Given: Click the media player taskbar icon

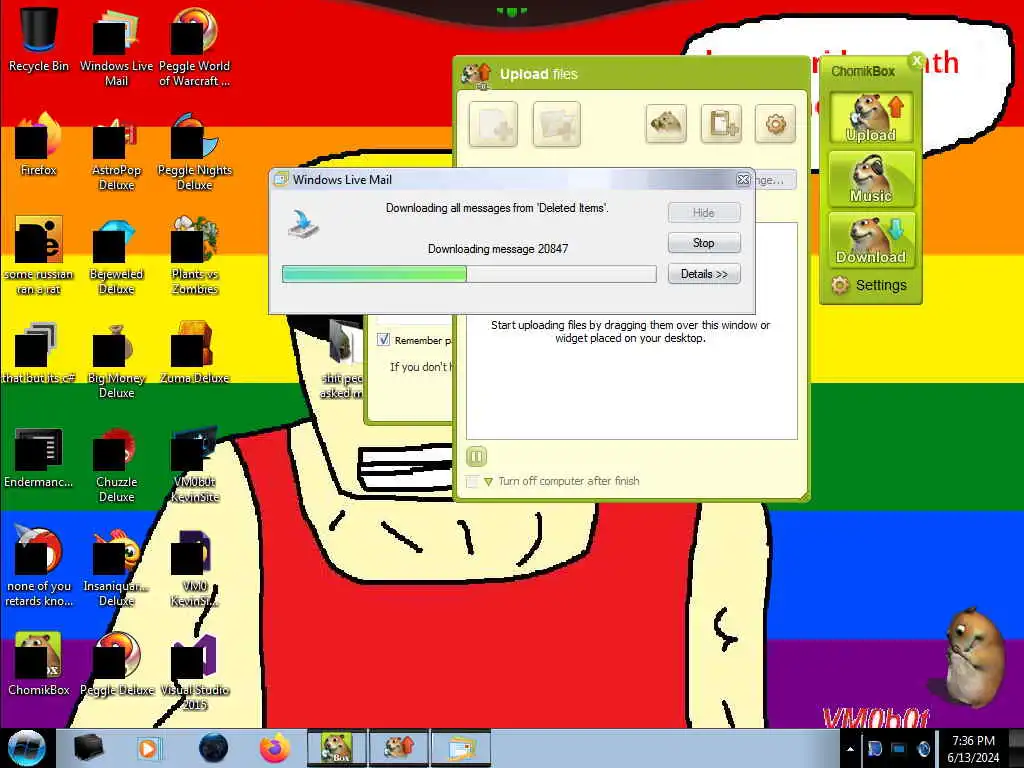Looking at the screenshot, I should [x=150, y=748].
